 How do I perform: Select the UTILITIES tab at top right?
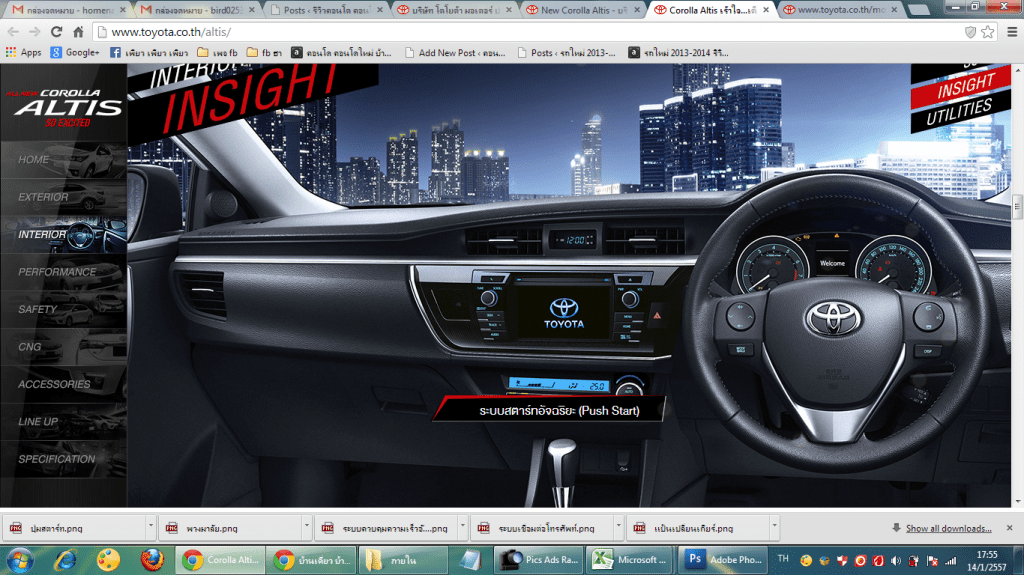pos(960,114)
